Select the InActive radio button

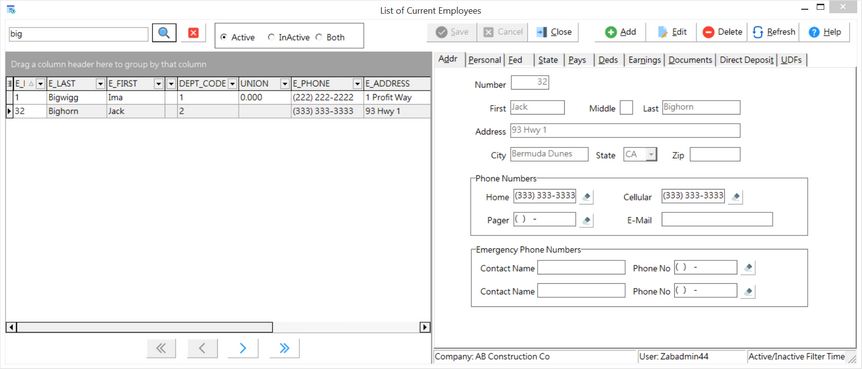click(x=270, y=37)
